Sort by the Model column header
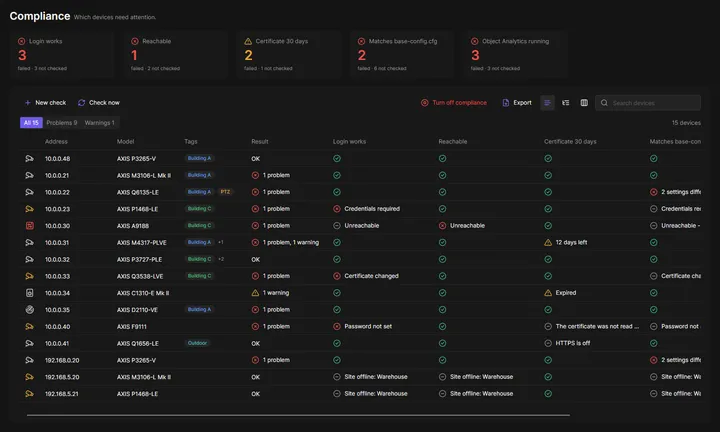 click(125, 141)
